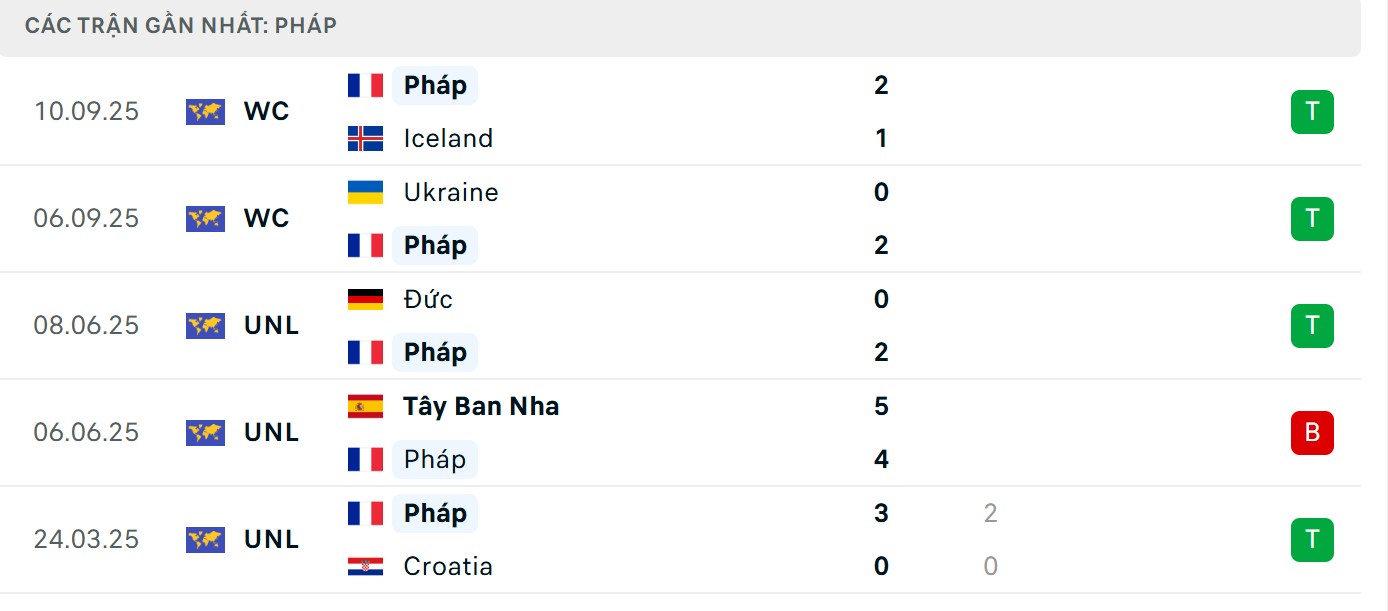This screenshot has height=611, width=1388.
Task: Click the green T badge for the Iceland match
Action: 1311,111
